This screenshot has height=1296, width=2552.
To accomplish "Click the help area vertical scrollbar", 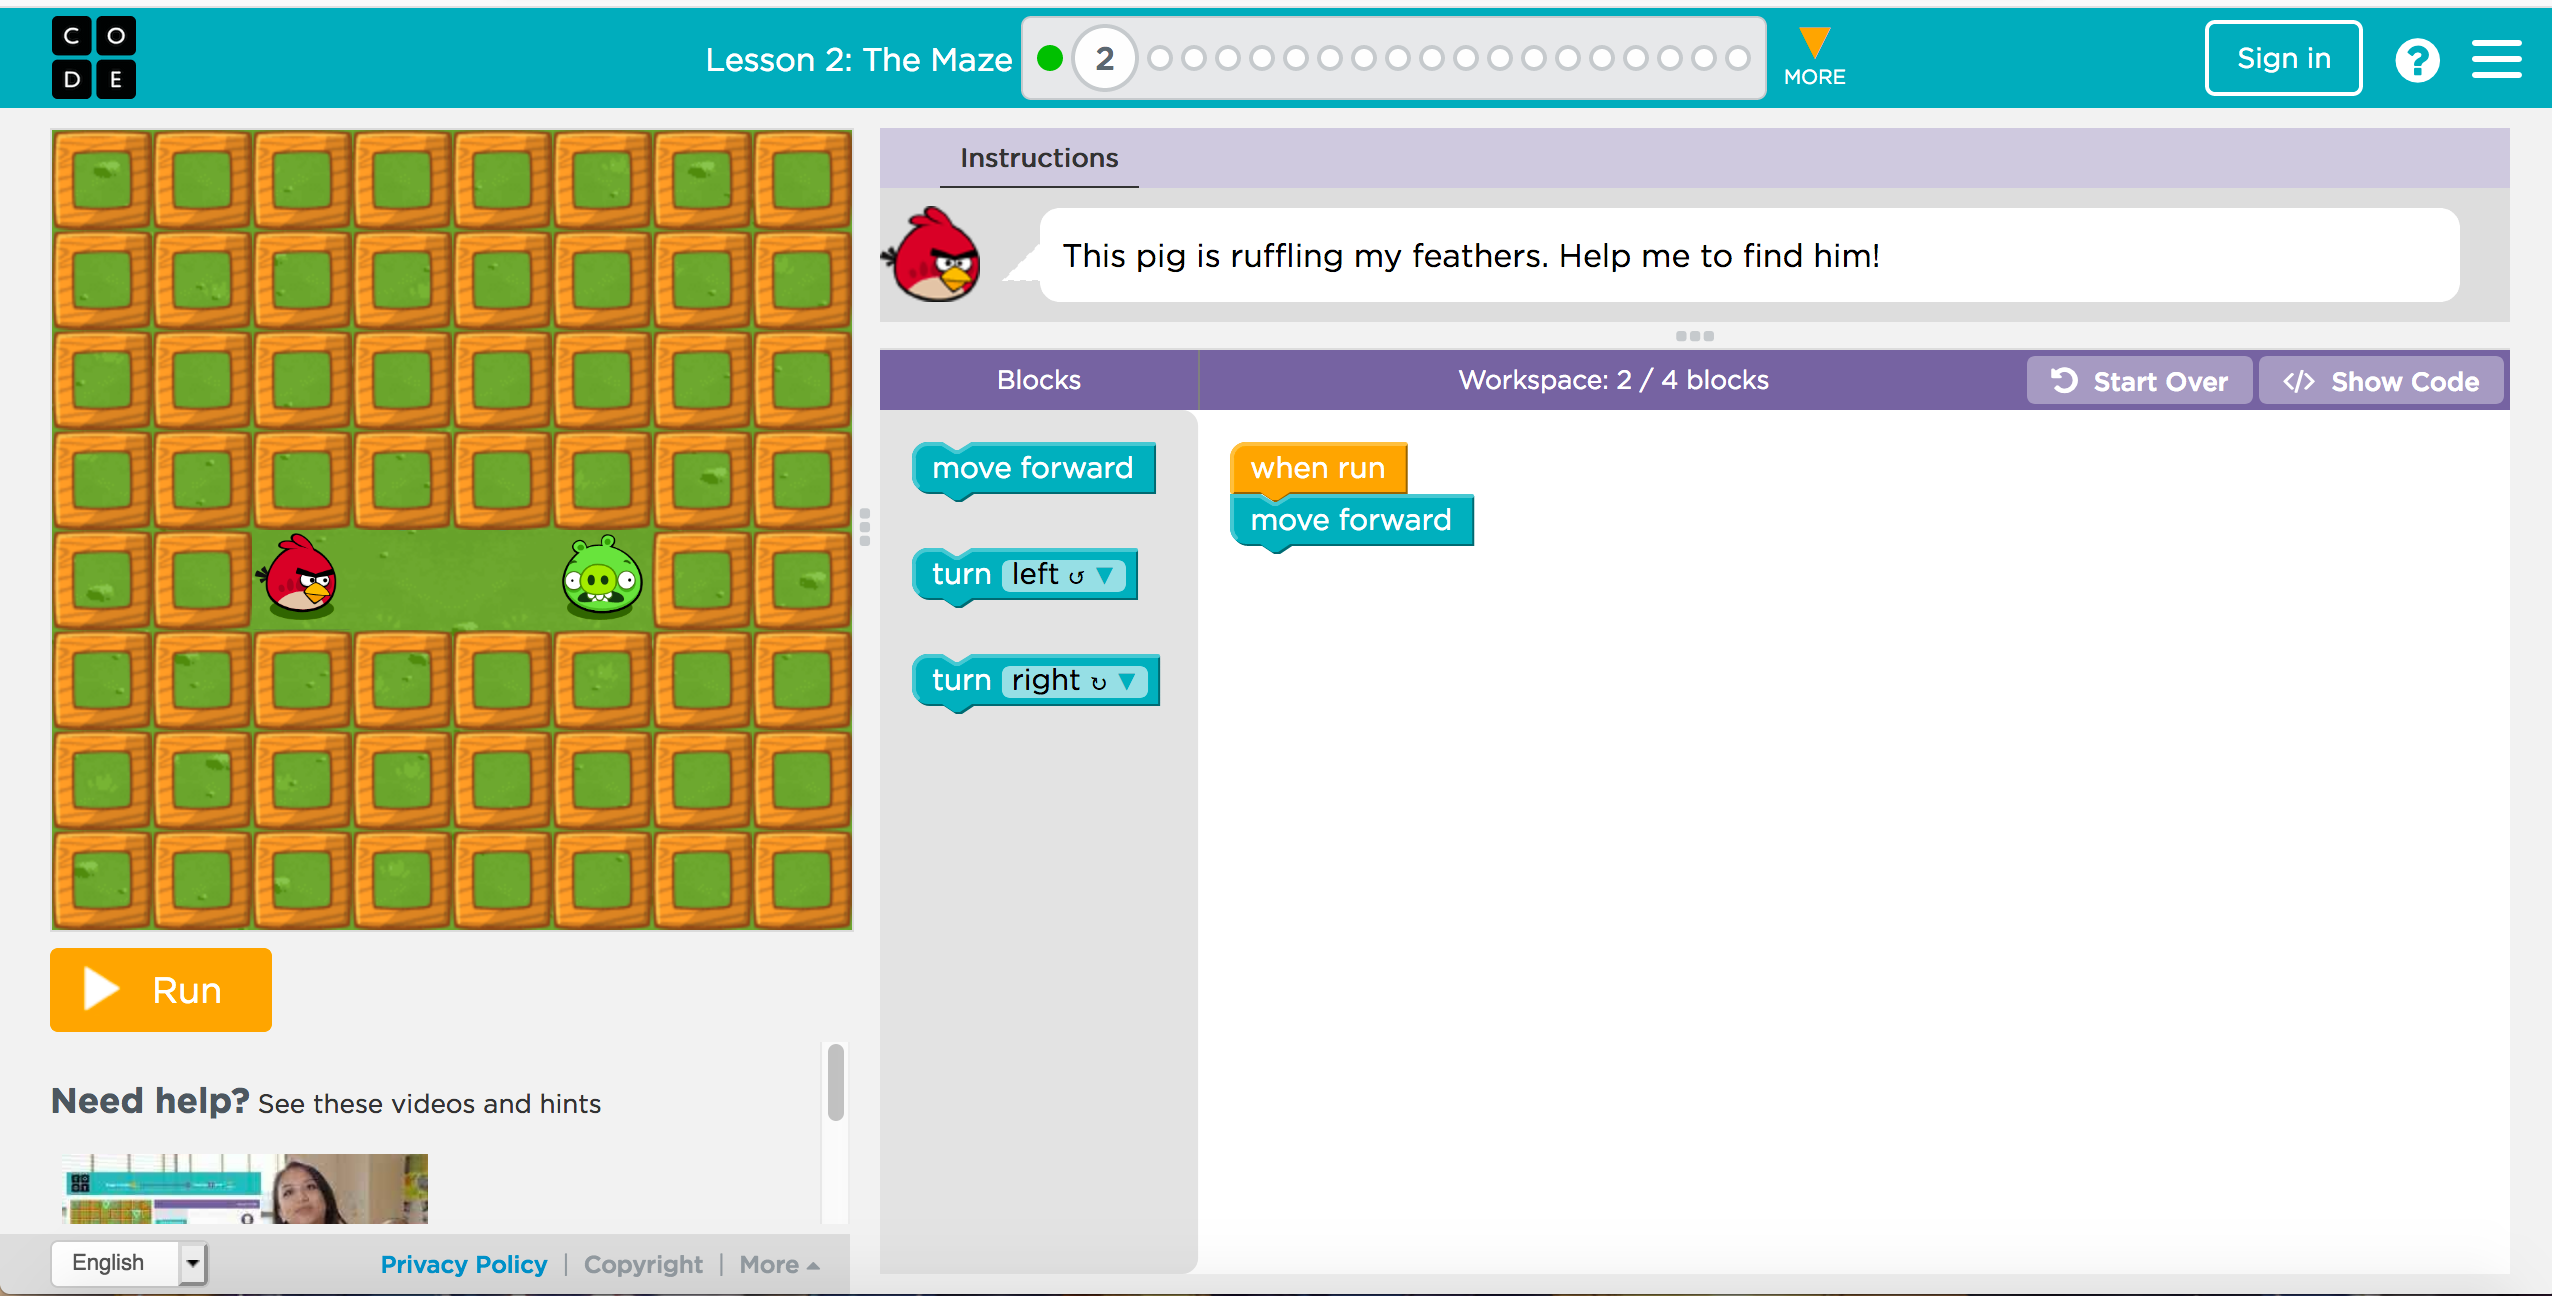I will (836, 1083).
